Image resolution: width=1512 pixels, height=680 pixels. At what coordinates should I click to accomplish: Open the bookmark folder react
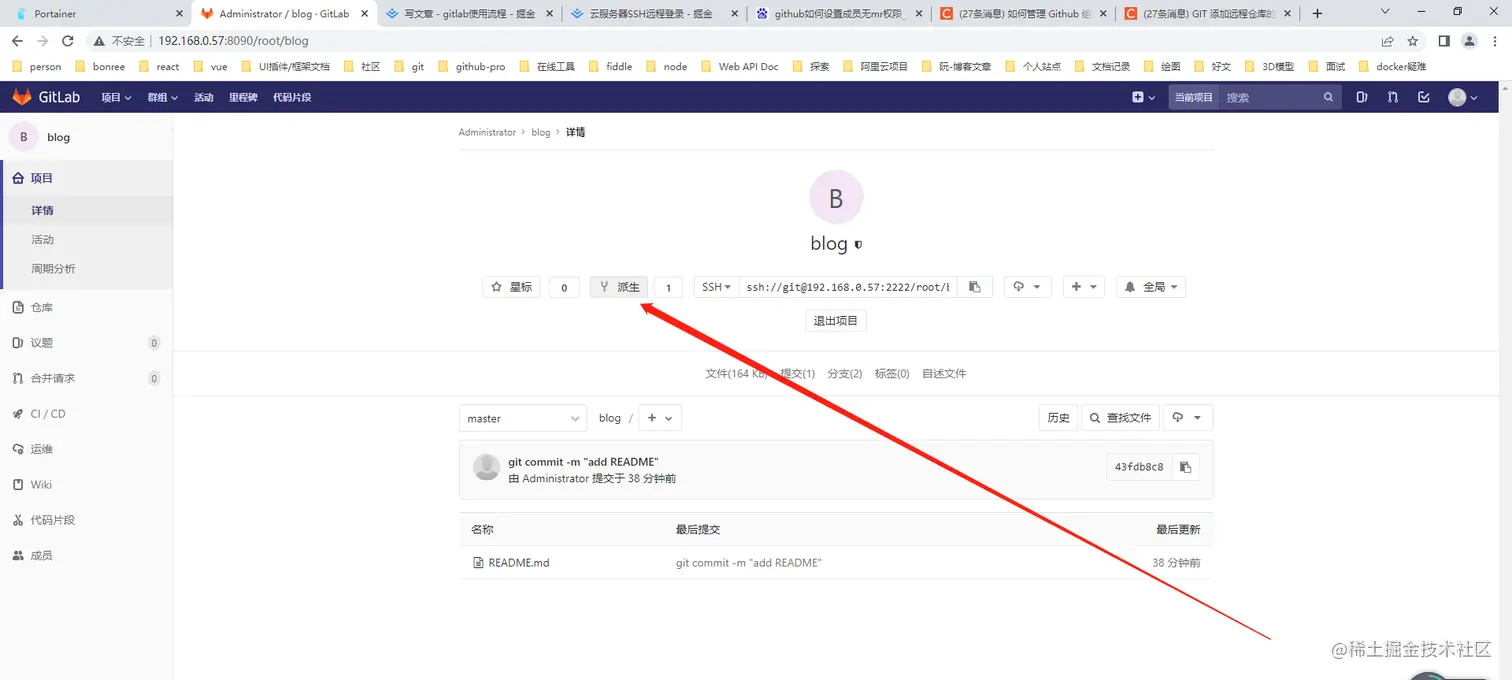click(159, 66)
